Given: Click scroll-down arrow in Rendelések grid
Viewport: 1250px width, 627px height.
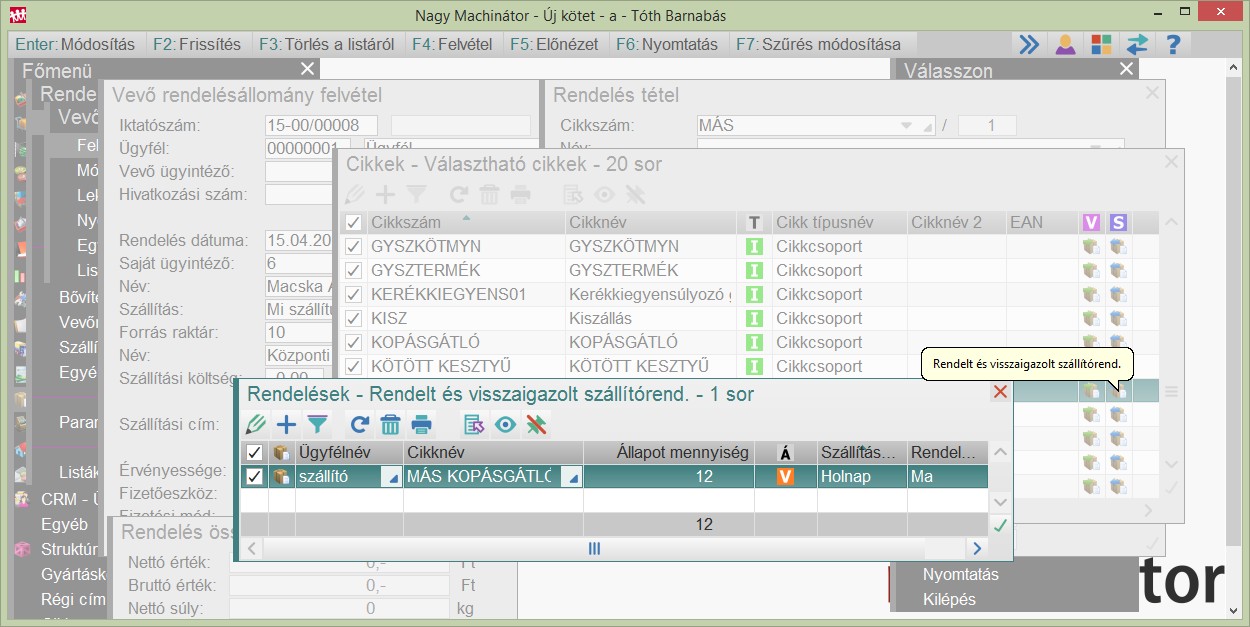Looking at the screenshot, I should click(x=999, y=501).
